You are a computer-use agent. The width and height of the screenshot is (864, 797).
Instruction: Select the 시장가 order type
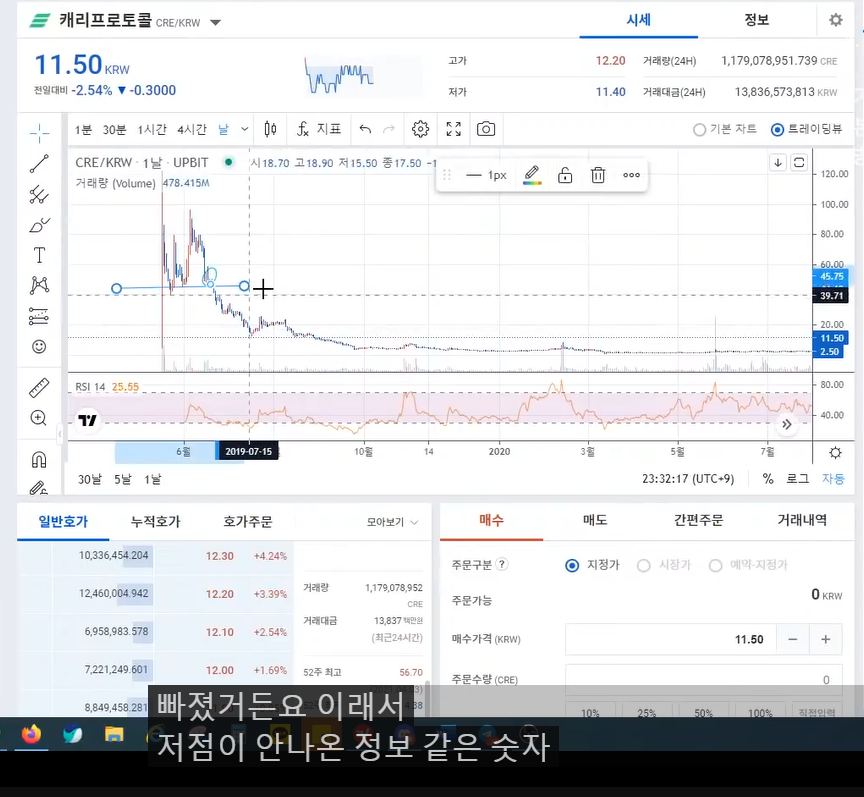[x=644, y=566]
